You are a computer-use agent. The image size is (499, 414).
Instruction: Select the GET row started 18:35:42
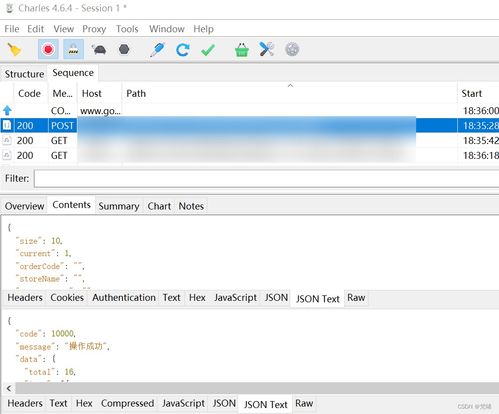(x=249, y=140)
